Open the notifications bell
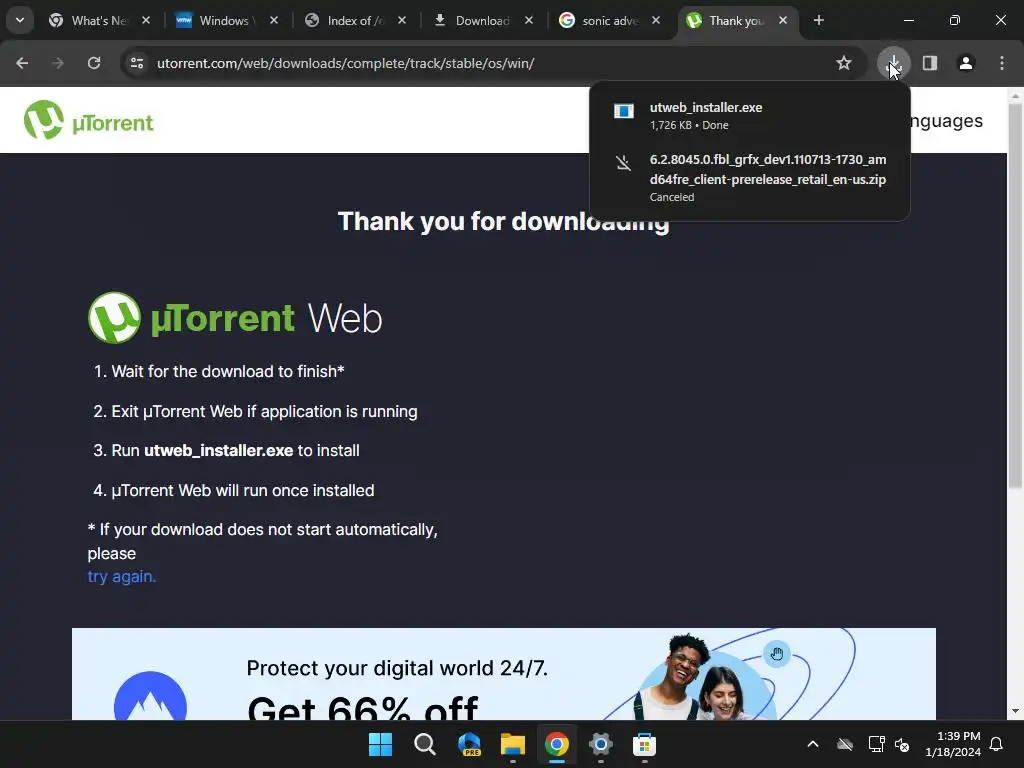The width and height of the screenshot is (1024, 768). coord(997,744)
